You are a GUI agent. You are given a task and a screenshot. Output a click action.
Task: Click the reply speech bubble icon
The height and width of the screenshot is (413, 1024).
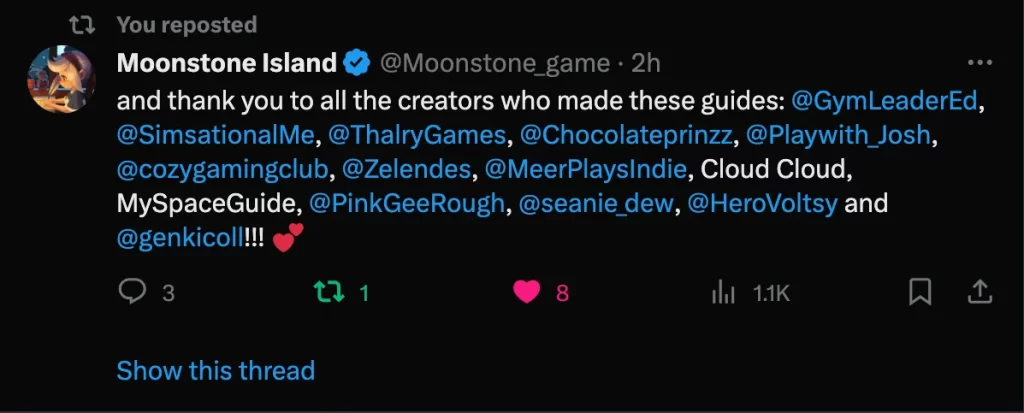(x=133, y=292)
